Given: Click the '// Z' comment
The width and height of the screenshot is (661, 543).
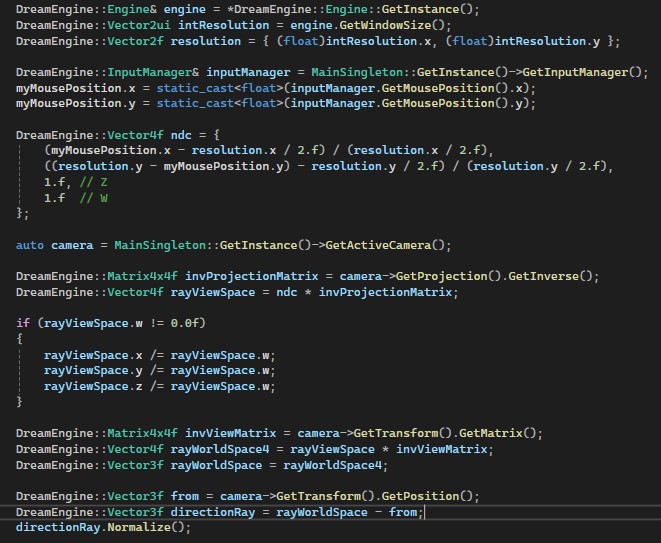Looking at the screenshot, I should tap(94, 183).
